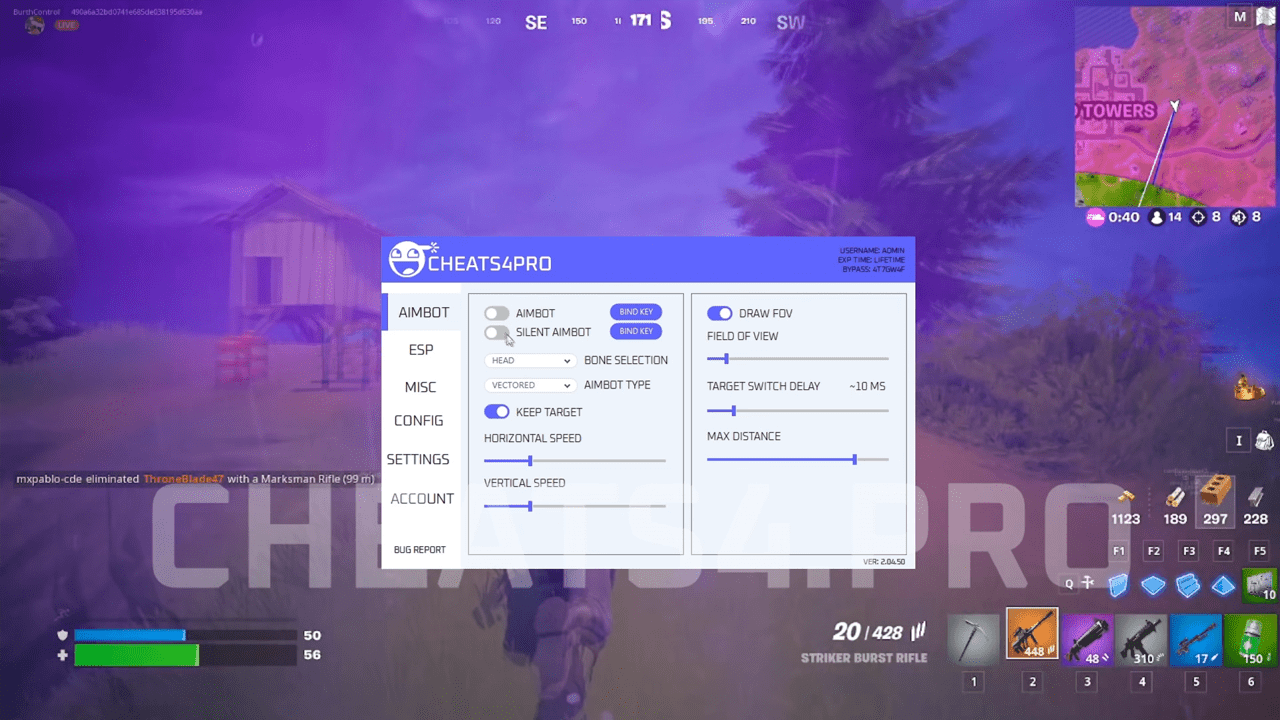This screenshot has height=720, width=1280.
Task: Click the compass heading 171
Action: pos(640,20)
